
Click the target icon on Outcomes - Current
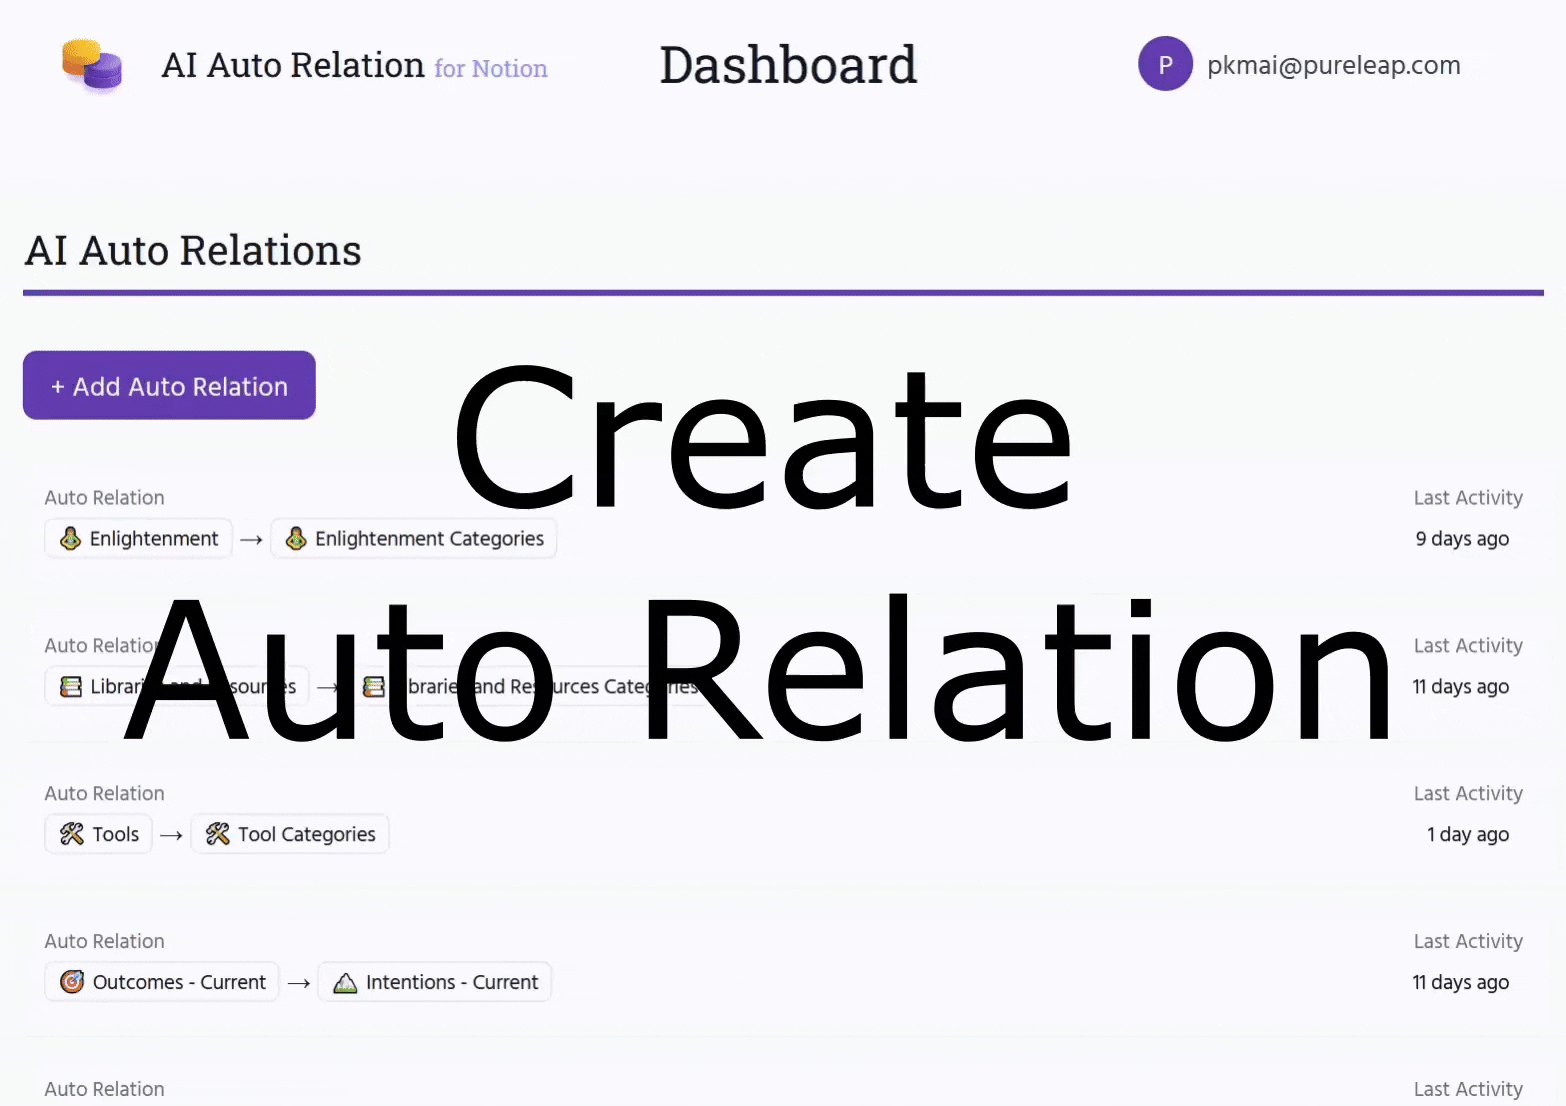70,982
